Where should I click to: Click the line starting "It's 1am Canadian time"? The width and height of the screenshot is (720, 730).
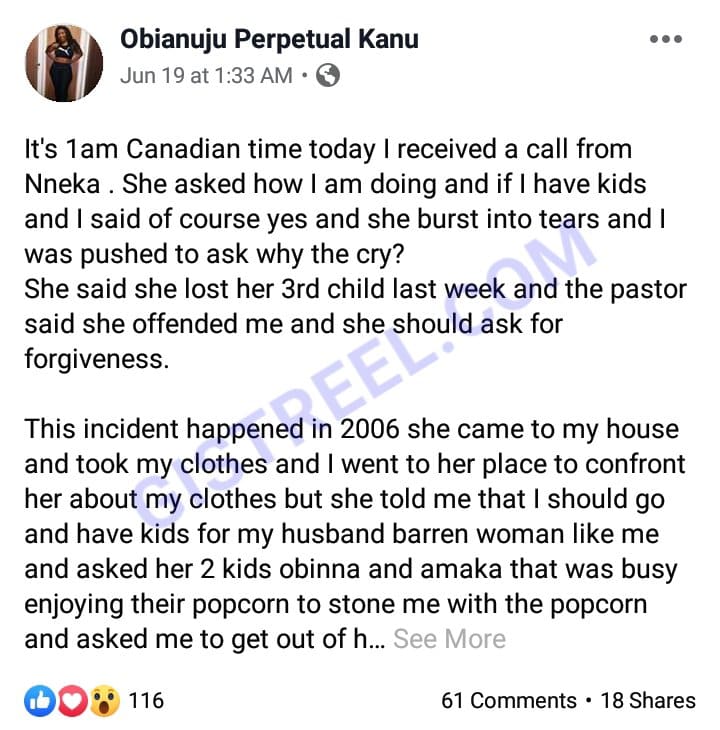(x=328, y=150)
